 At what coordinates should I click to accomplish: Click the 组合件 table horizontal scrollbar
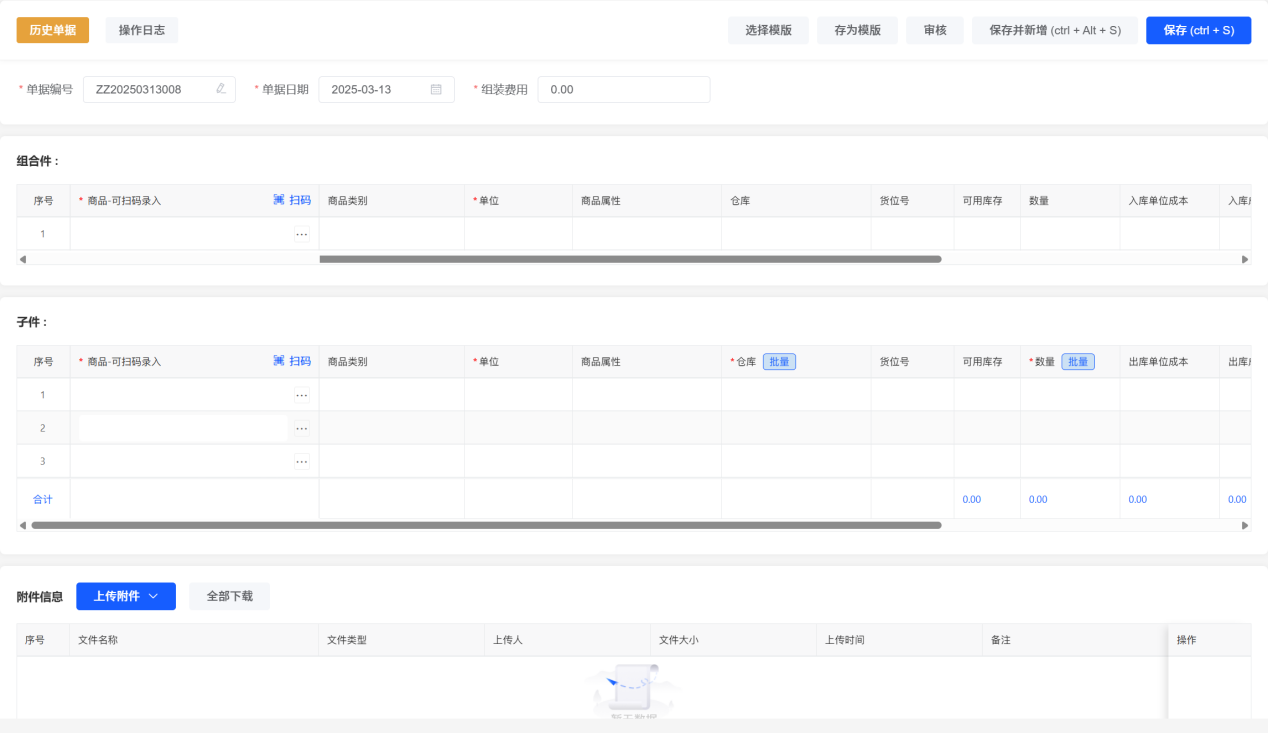click(x=630, y=259)
